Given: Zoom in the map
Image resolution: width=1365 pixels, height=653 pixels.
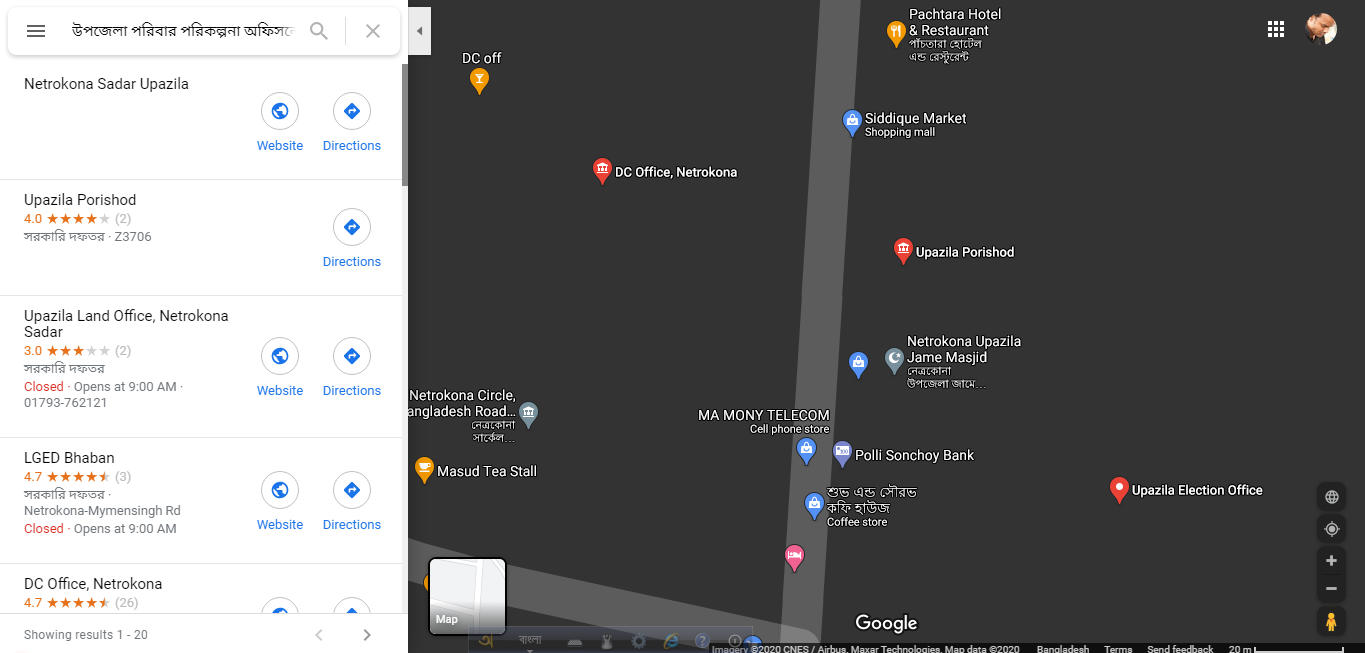Looking at the screenshot, I should [x=1331, y=561].
